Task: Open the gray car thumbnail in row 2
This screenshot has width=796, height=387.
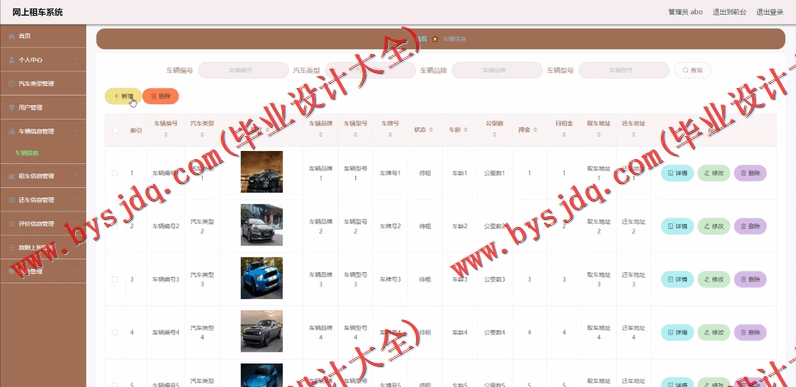Action: pos(261,225)
